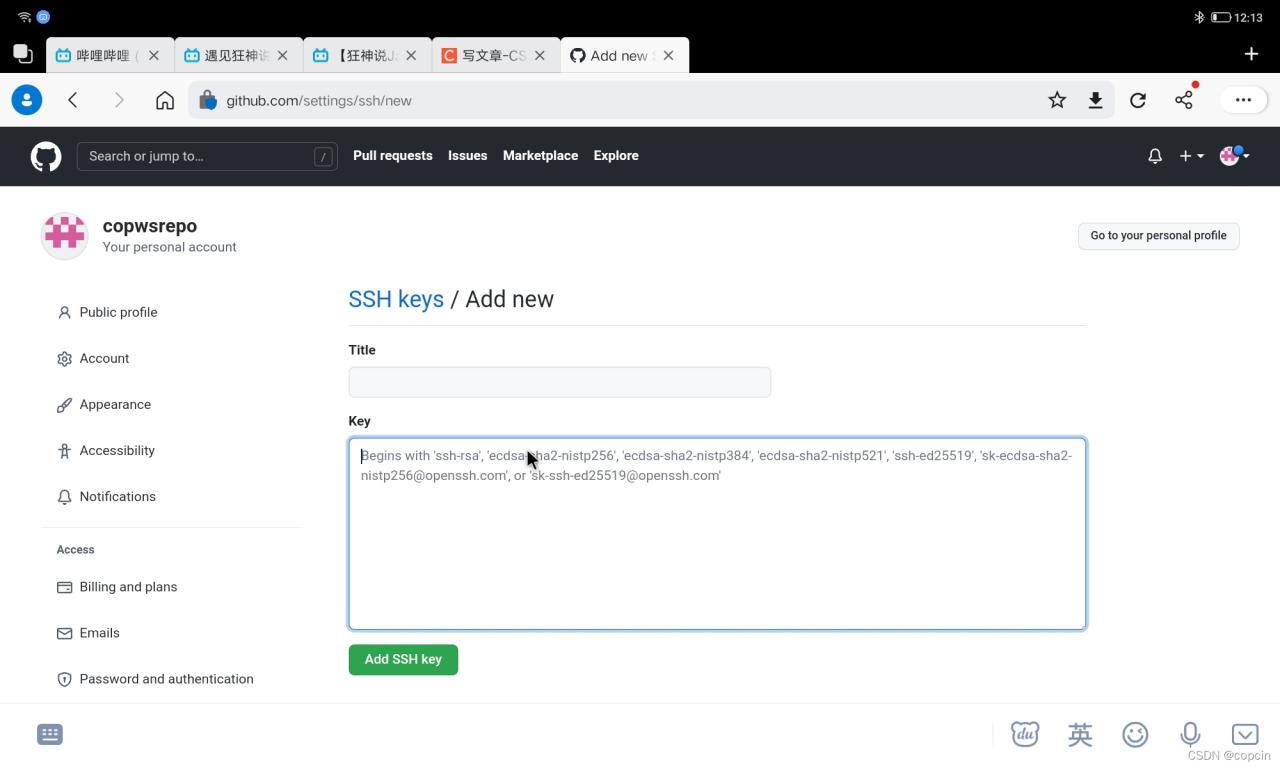Open Appearance settings in sidebar

click(x=115, y=404)
